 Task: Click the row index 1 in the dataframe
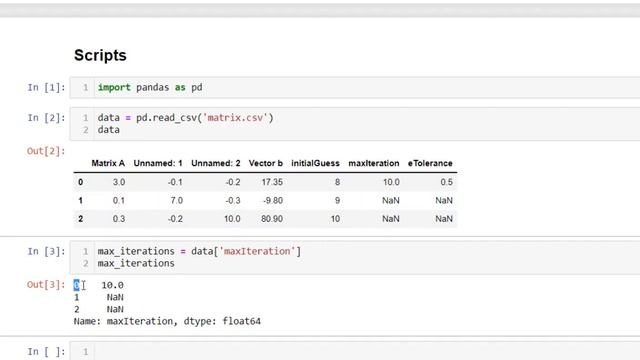coord(80,200)
